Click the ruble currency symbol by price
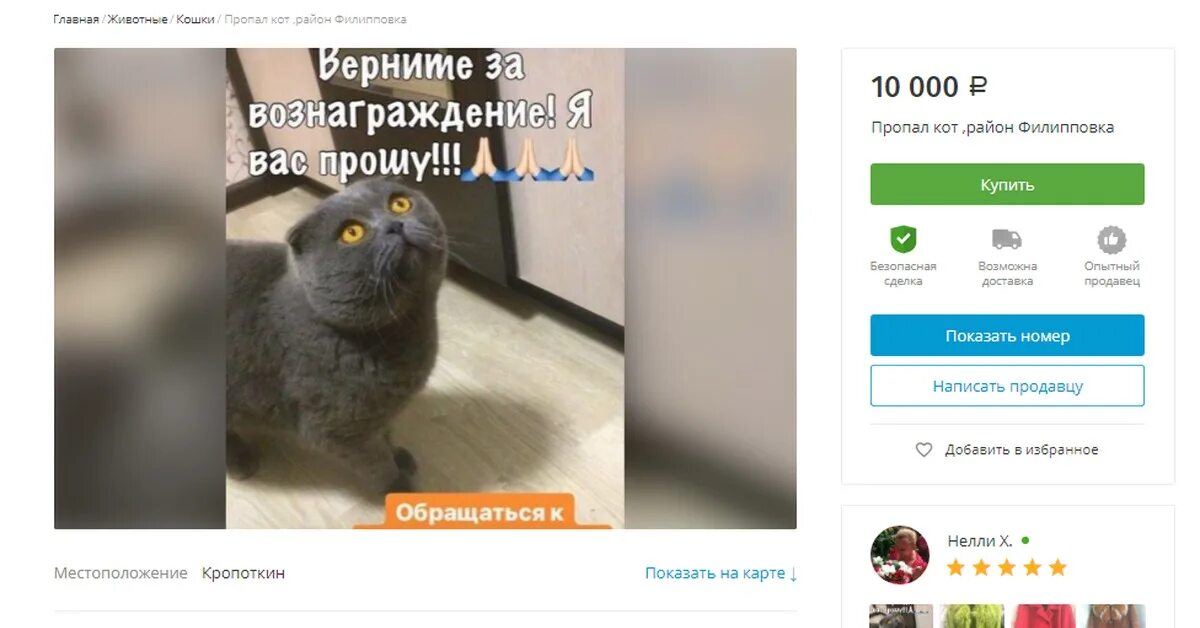Image resolution: width=1200 pixels, height=628 pixels. point(978,87)
